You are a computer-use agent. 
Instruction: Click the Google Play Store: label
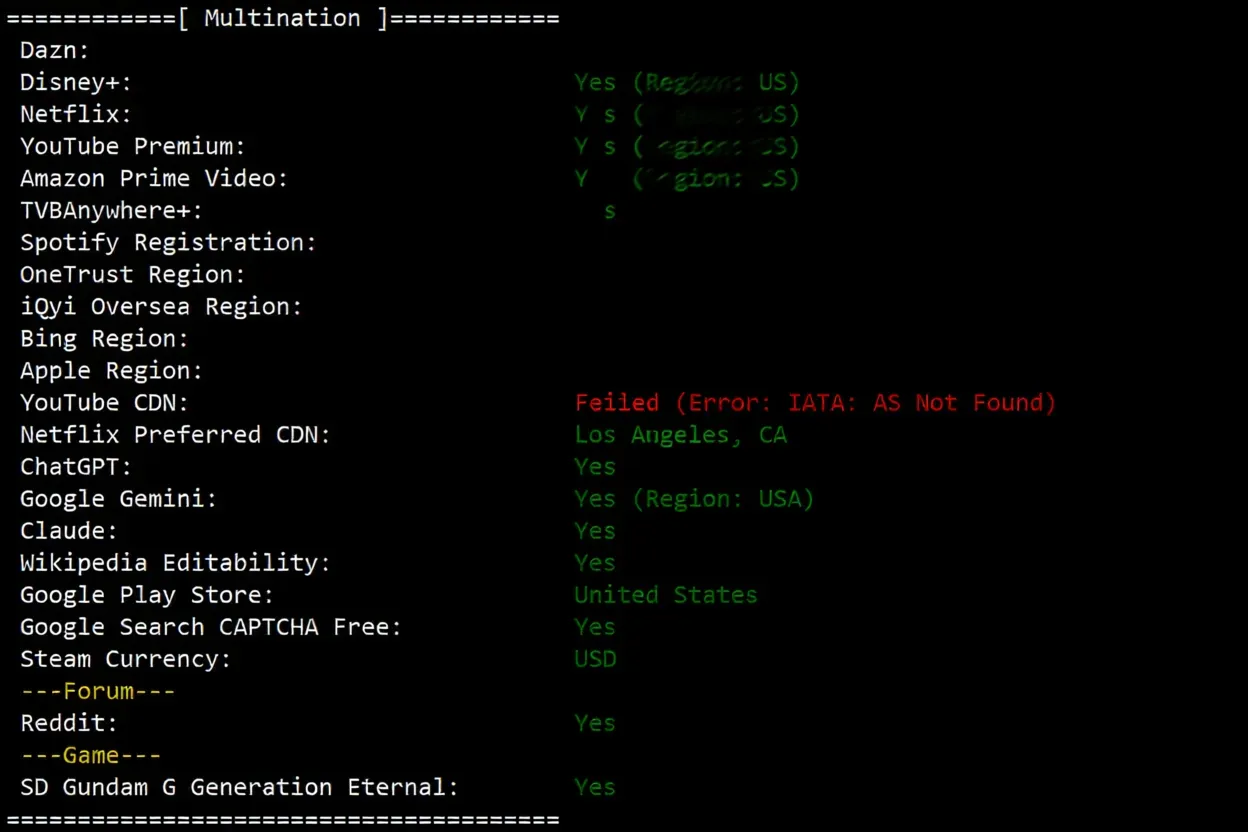coord(147,594)
